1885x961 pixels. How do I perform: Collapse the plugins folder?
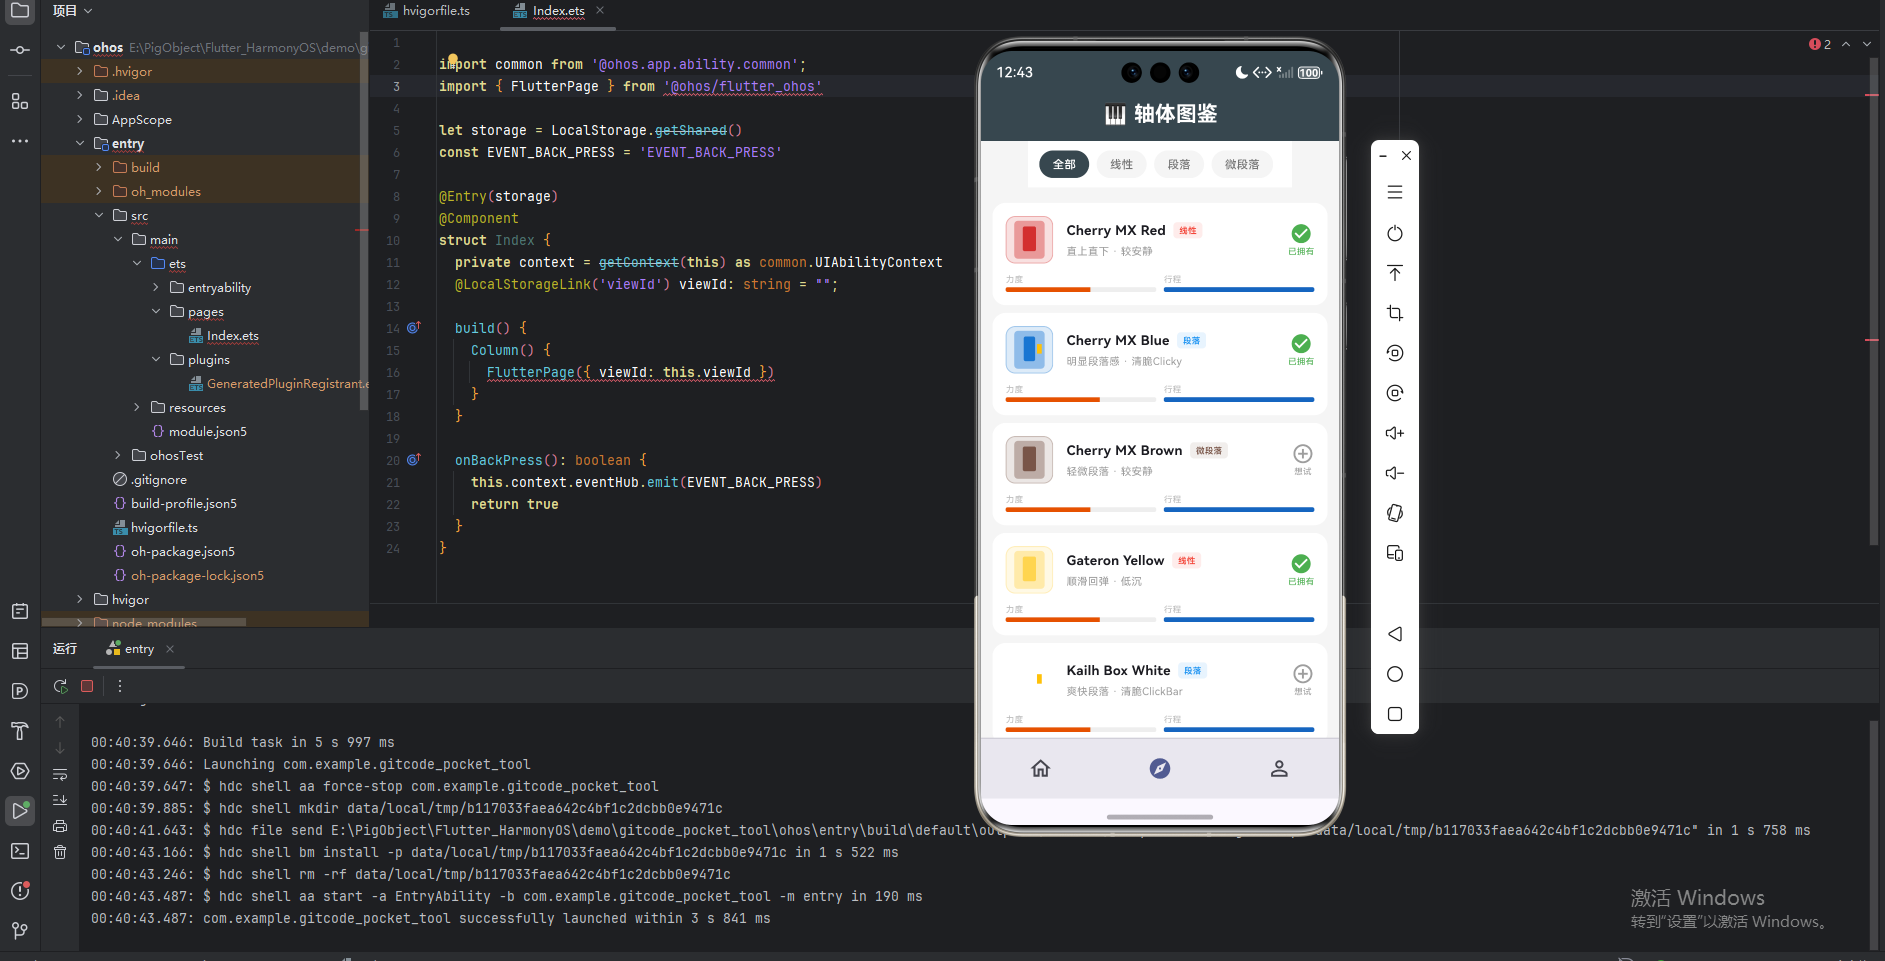(156, 359)
